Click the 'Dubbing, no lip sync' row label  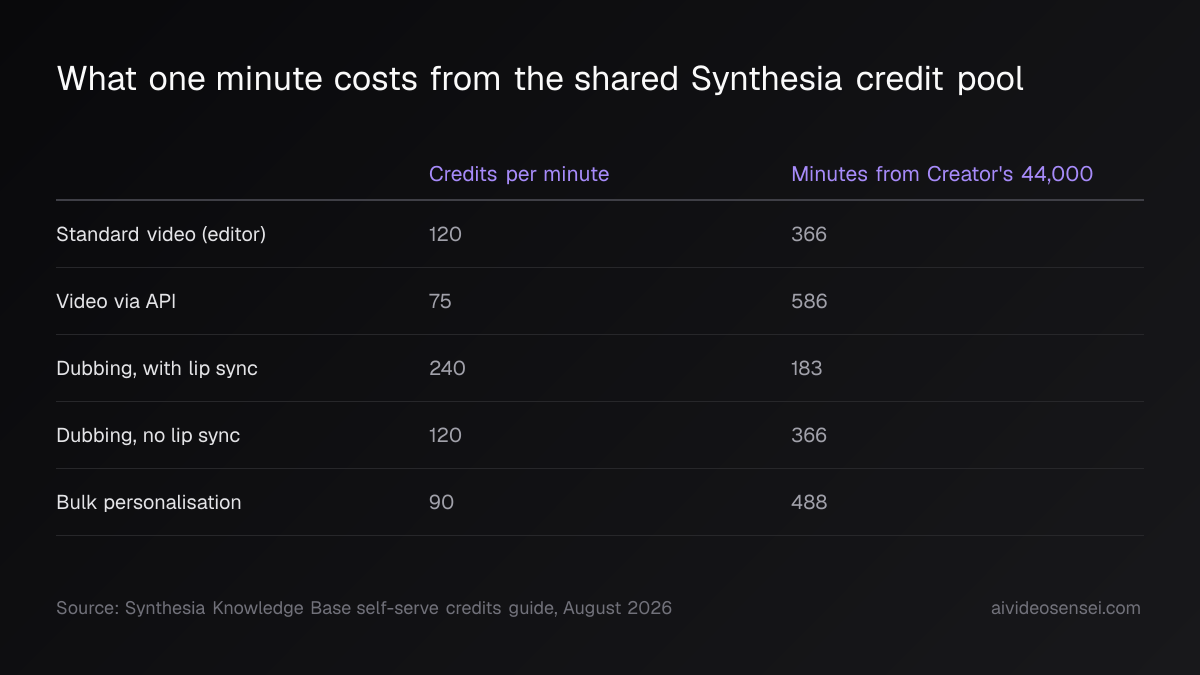148,435
